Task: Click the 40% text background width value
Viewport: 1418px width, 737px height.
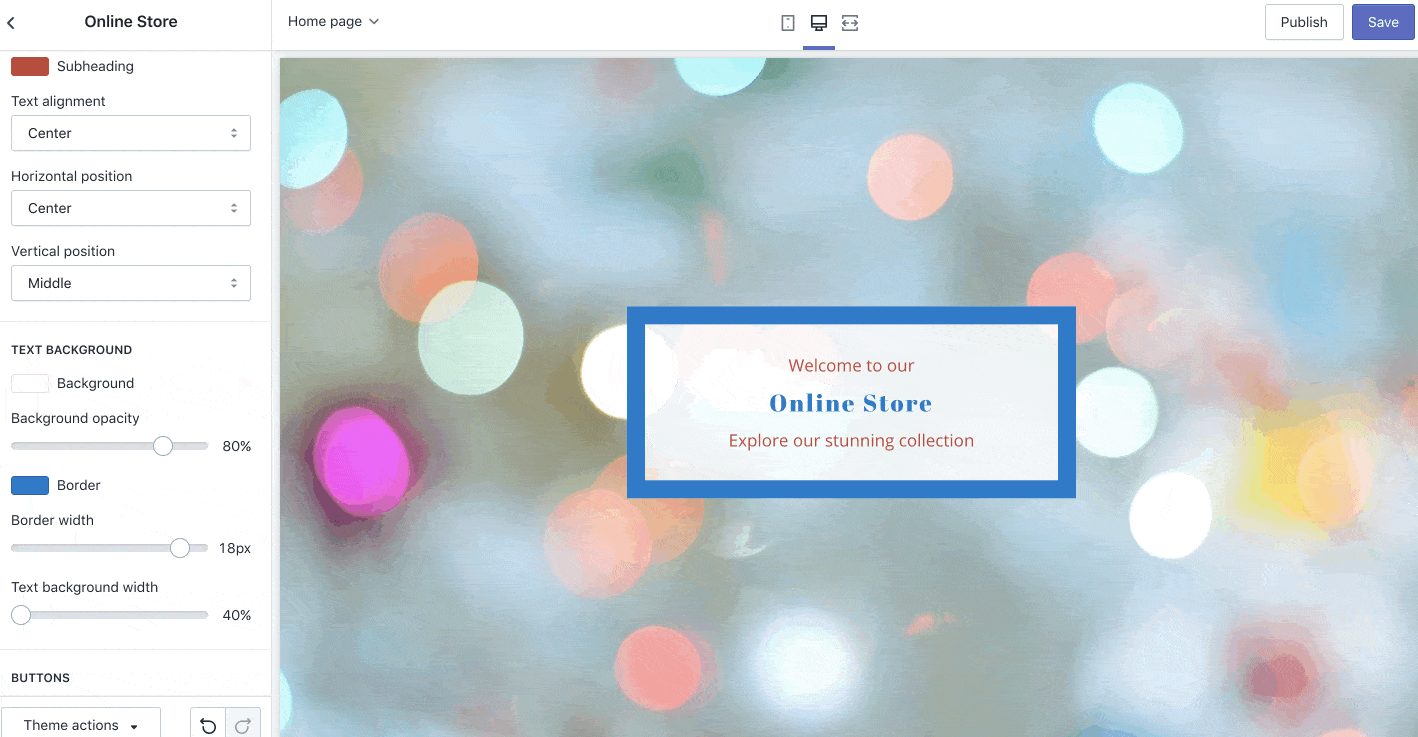Action: pyautogui.click(x=237, y=615)
